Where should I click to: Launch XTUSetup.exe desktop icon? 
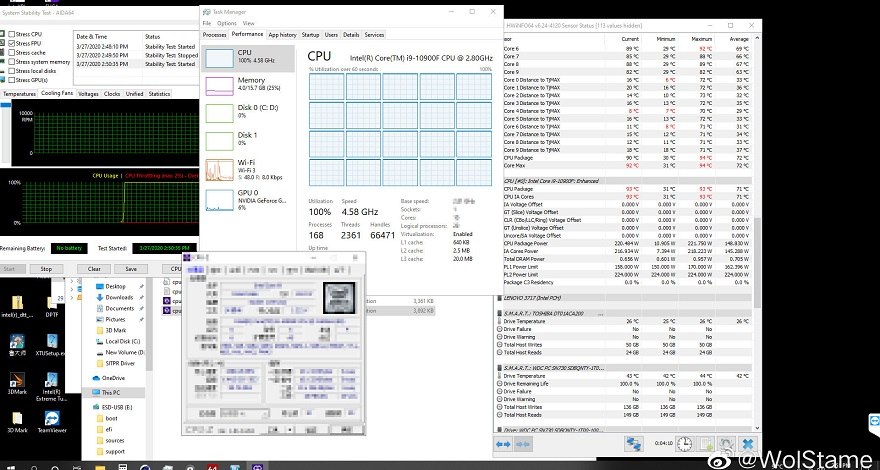(x=52, y=345)
